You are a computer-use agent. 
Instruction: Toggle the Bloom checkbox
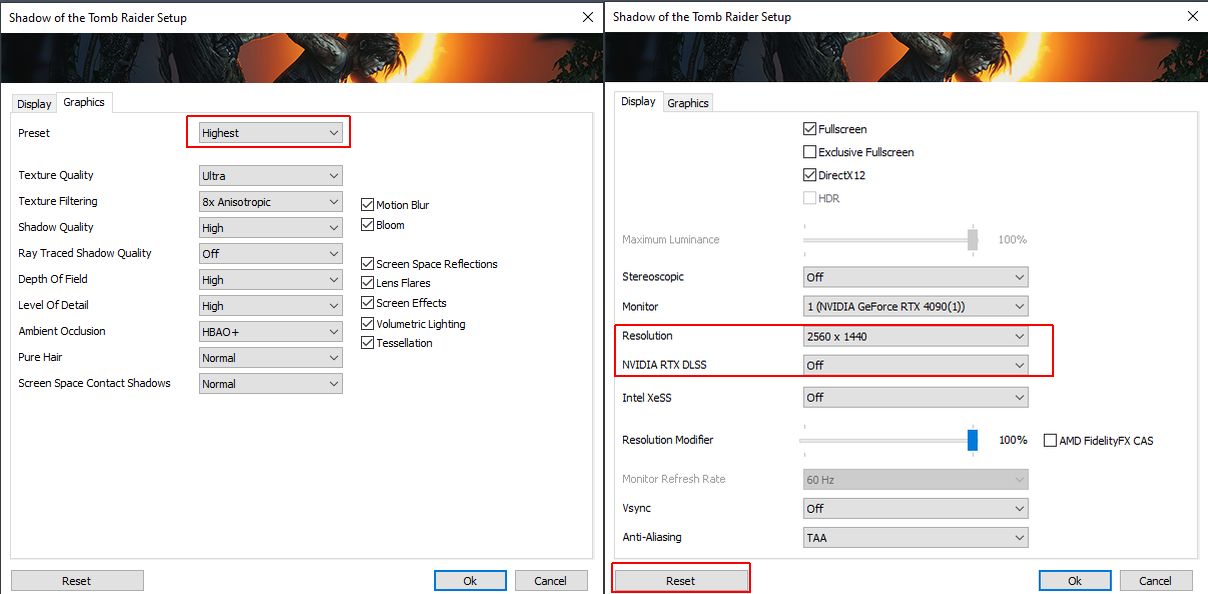(367, 225)
